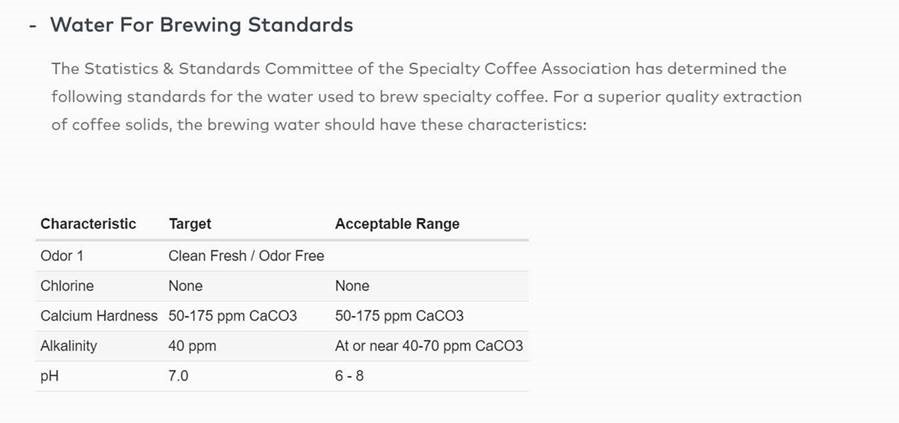Select the Characteristic column header
The width and height of the screenshot is (899, 423).
click(88, 224)
